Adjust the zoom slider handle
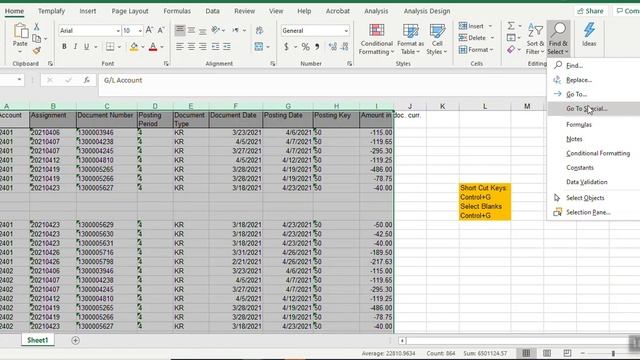Viewport: 640px width, 360px height. pyautogui.click(x=613, y=353)
